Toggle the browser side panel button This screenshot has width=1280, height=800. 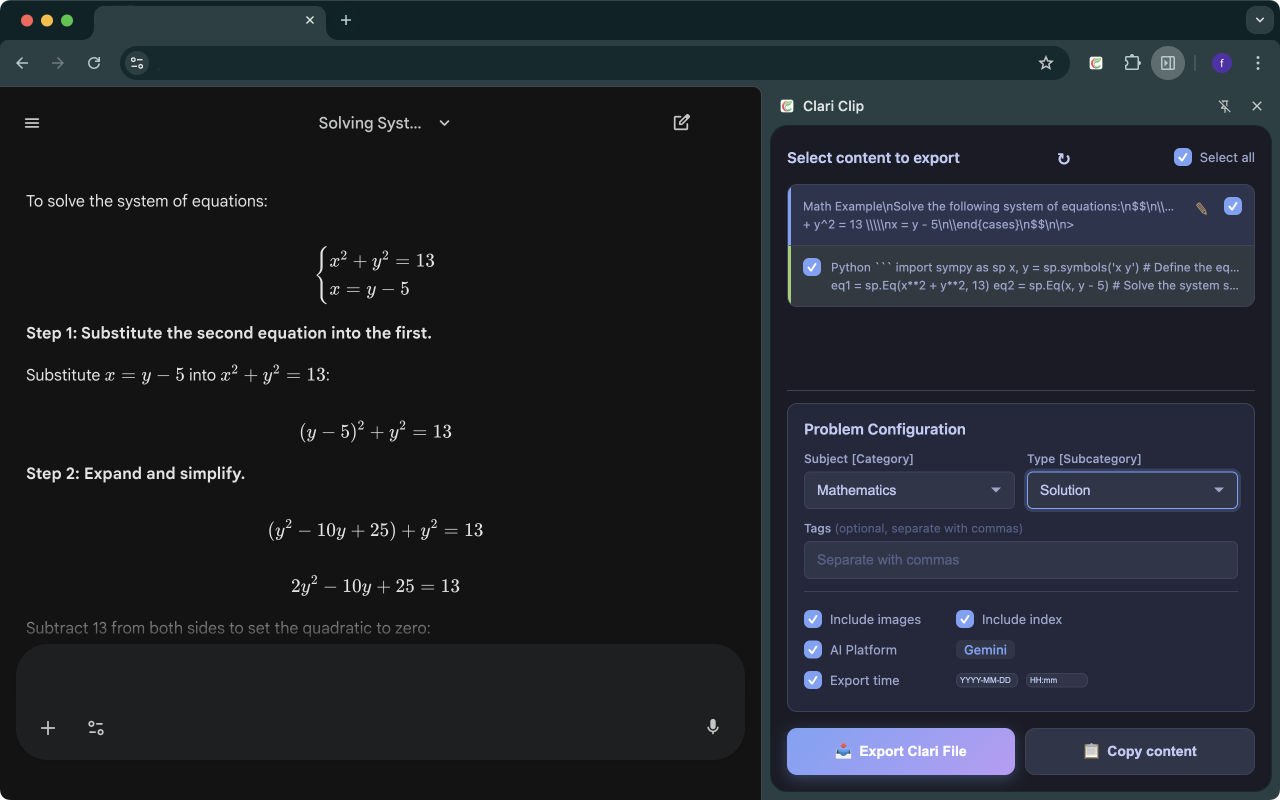pos(1168,63)
